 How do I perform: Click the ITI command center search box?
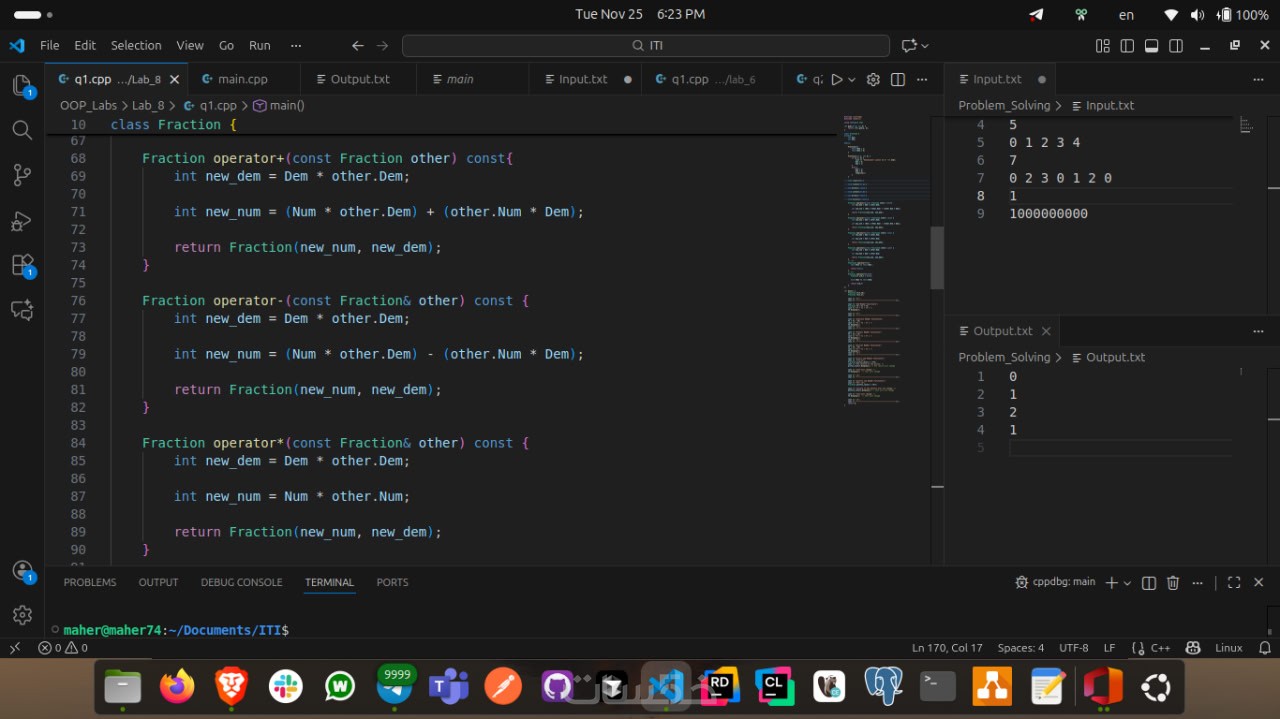(646, 45)
